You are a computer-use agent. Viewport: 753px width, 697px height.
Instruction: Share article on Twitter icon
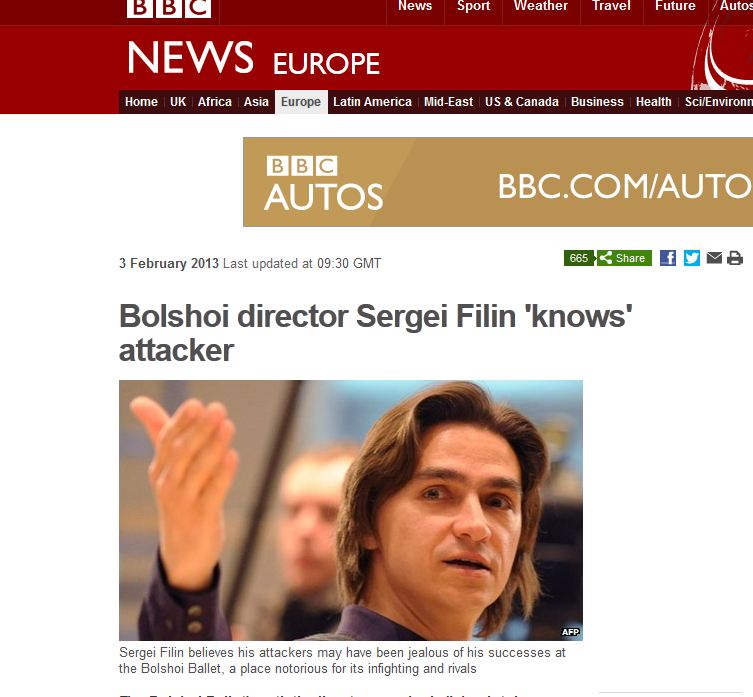pos(692,258)
